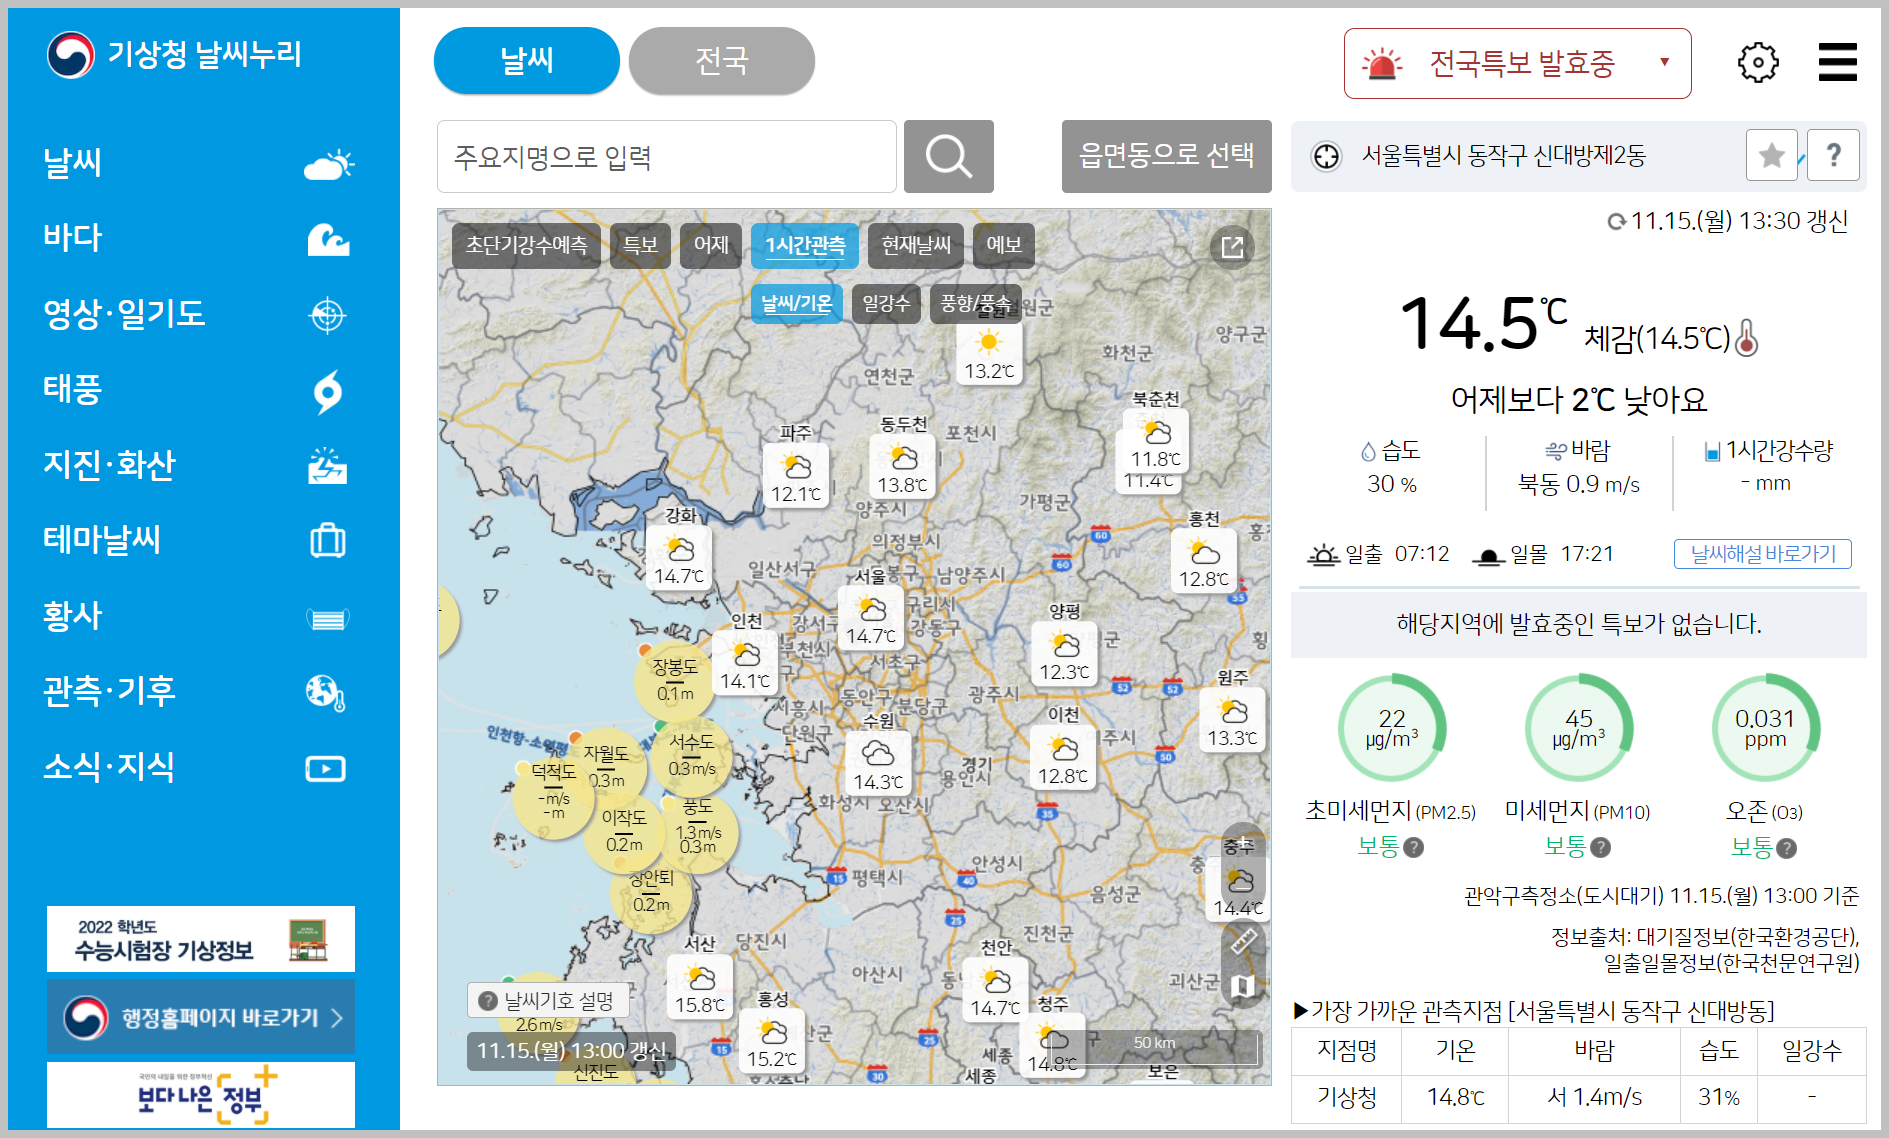Open 초미세먼지 보통 help icon
The width and height of the screenshot is (1889, 1138).
1413,847
